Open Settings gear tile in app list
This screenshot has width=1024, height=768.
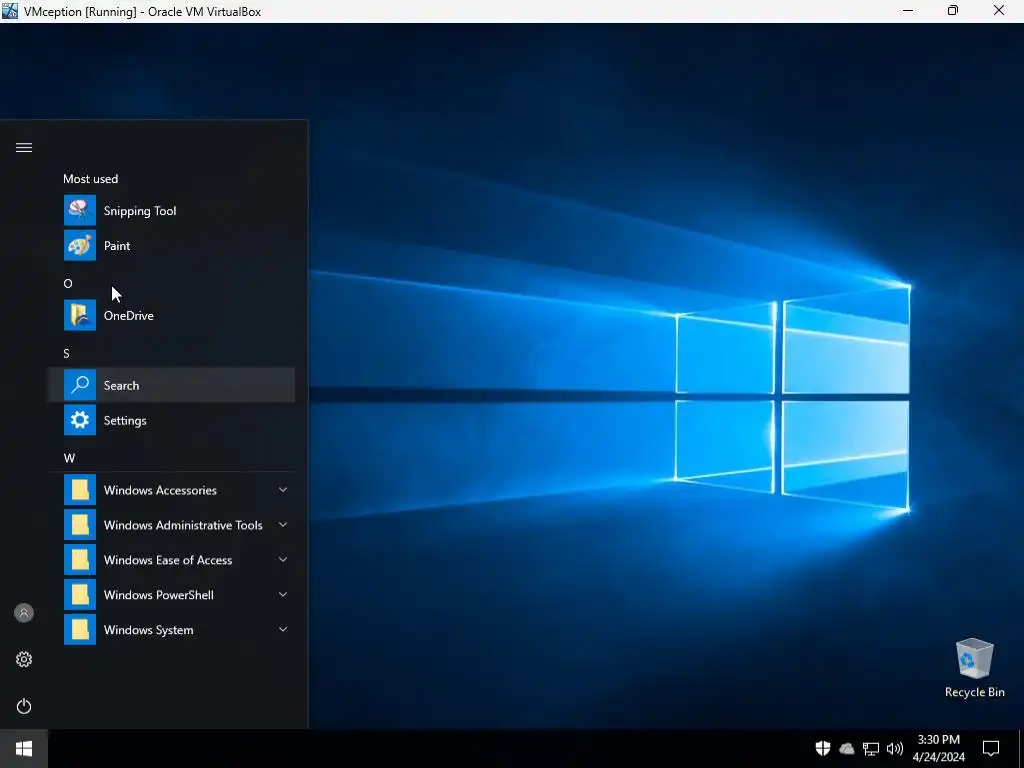click(x=80, y=420)
